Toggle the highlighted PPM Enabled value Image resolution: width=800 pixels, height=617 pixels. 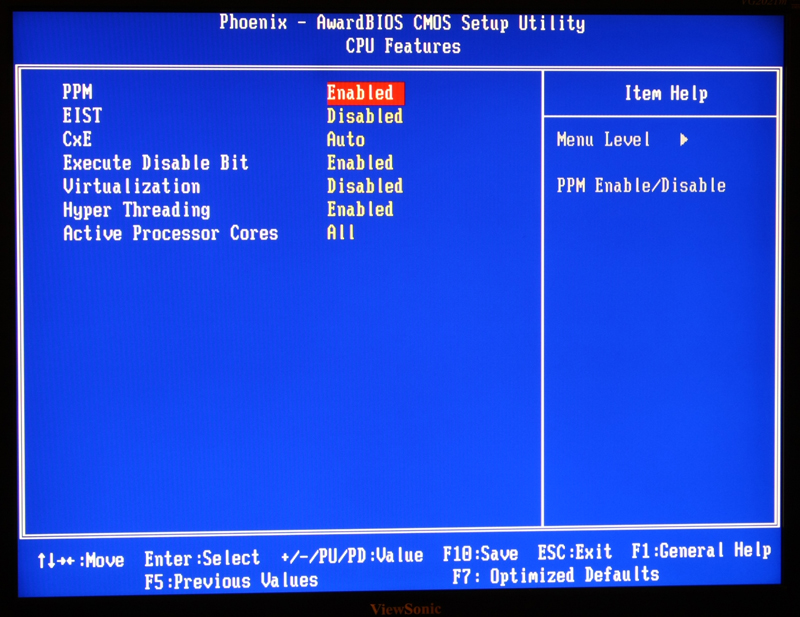(365, 93)
